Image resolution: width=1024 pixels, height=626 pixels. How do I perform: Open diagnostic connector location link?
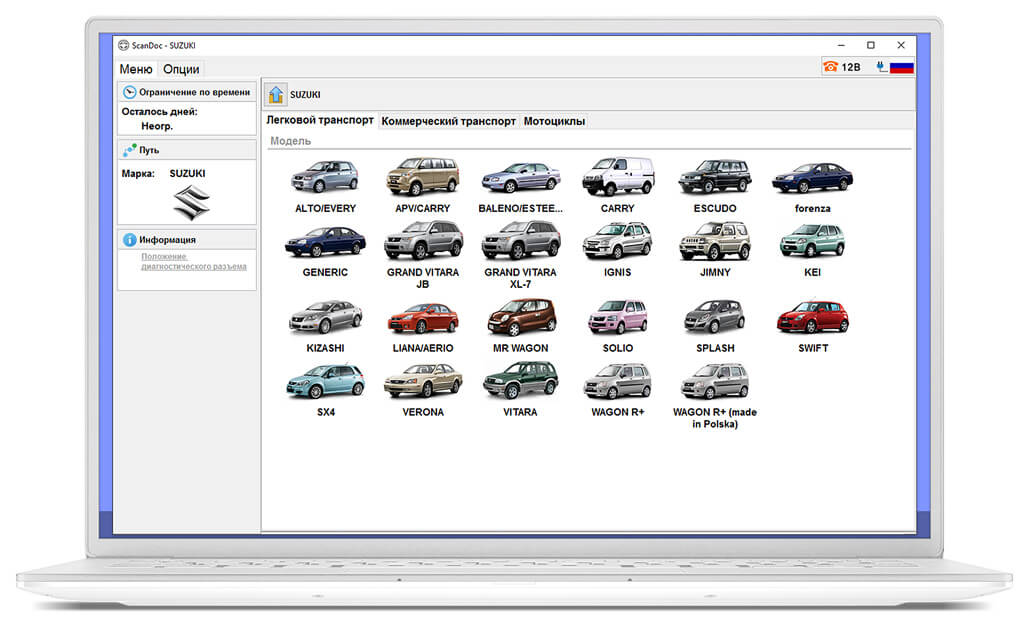(x=194, y=262)
